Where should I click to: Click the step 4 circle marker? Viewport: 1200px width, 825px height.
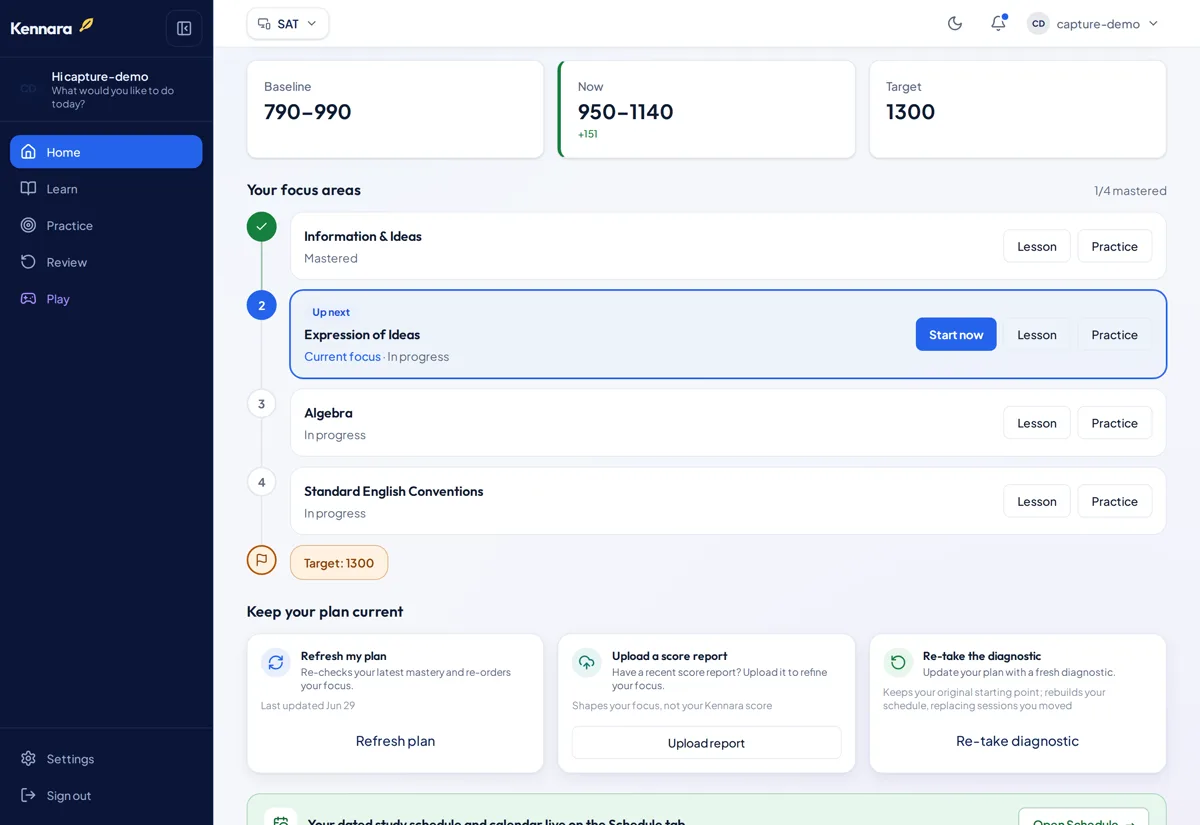point(262,482)
